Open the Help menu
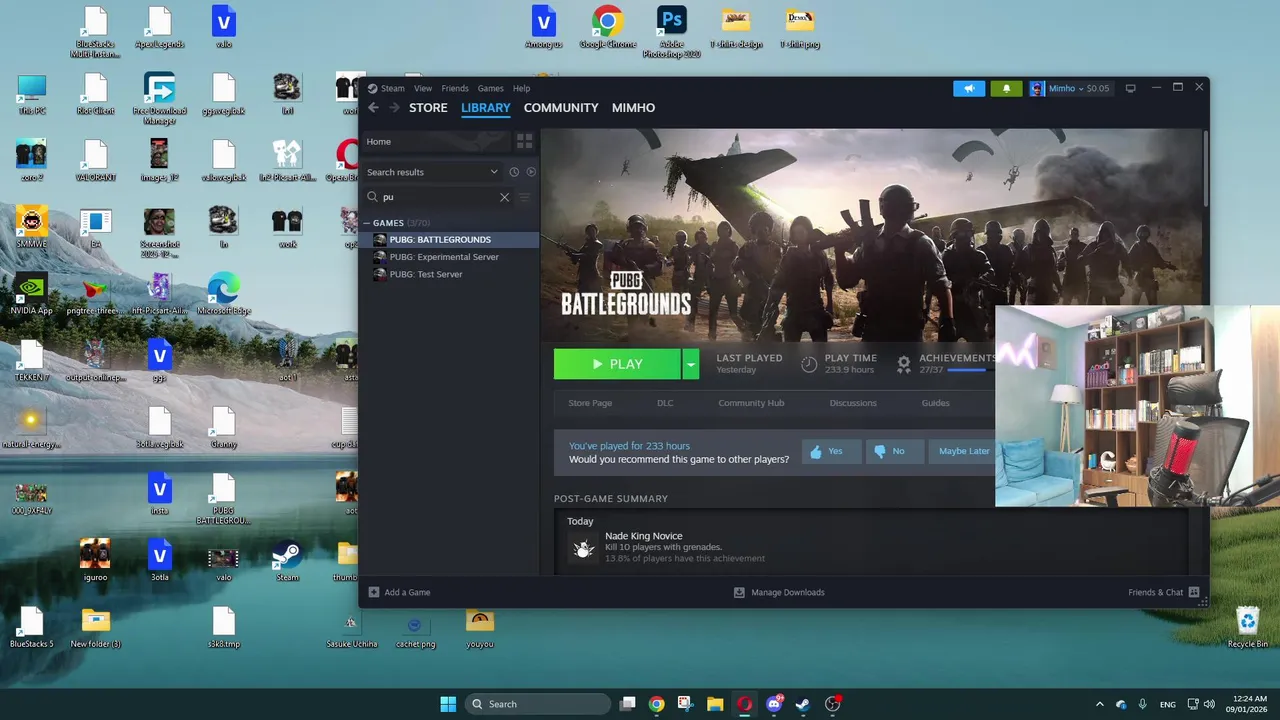This screenshot has width=1280, height=720. 521,88
